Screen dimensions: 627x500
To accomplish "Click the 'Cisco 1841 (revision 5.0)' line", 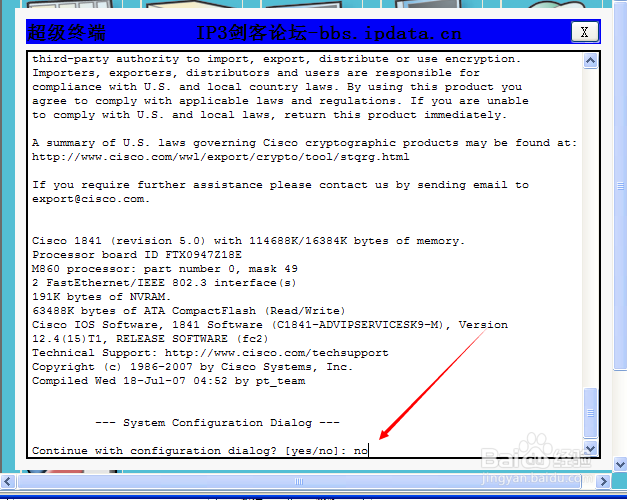I will coord(248,241).
